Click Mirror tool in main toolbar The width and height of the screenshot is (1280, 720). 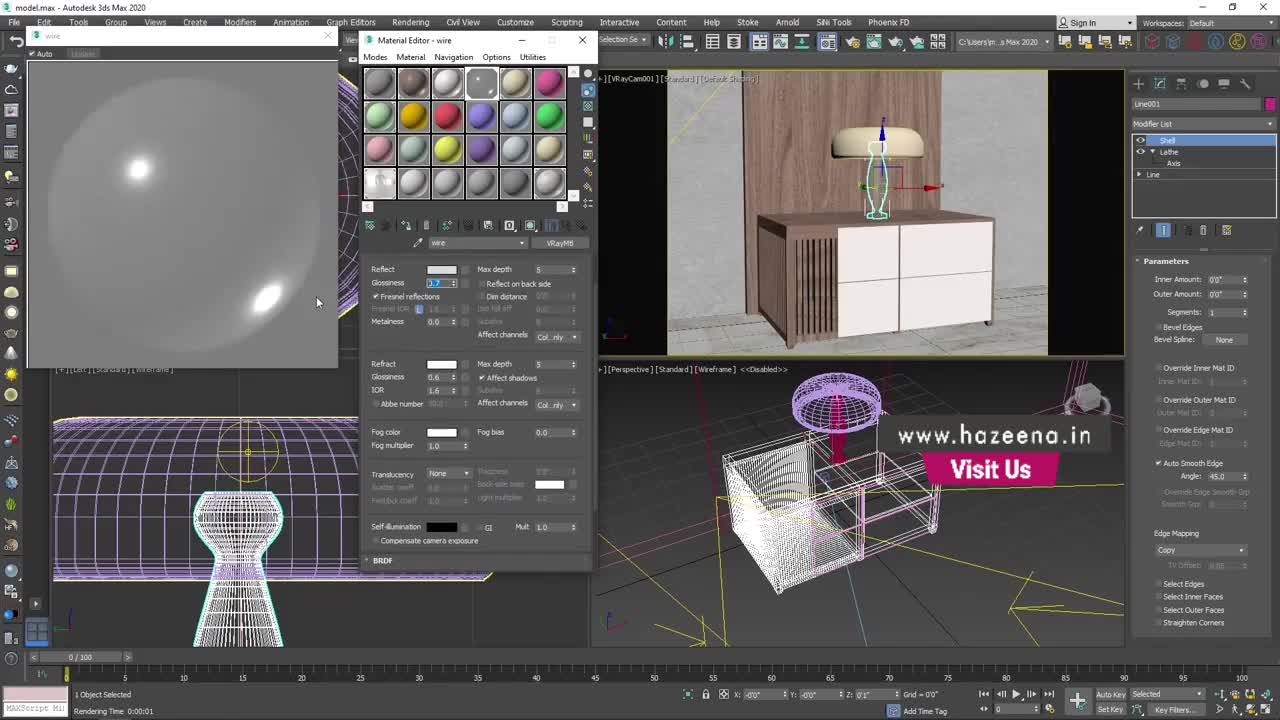point(665,41)
